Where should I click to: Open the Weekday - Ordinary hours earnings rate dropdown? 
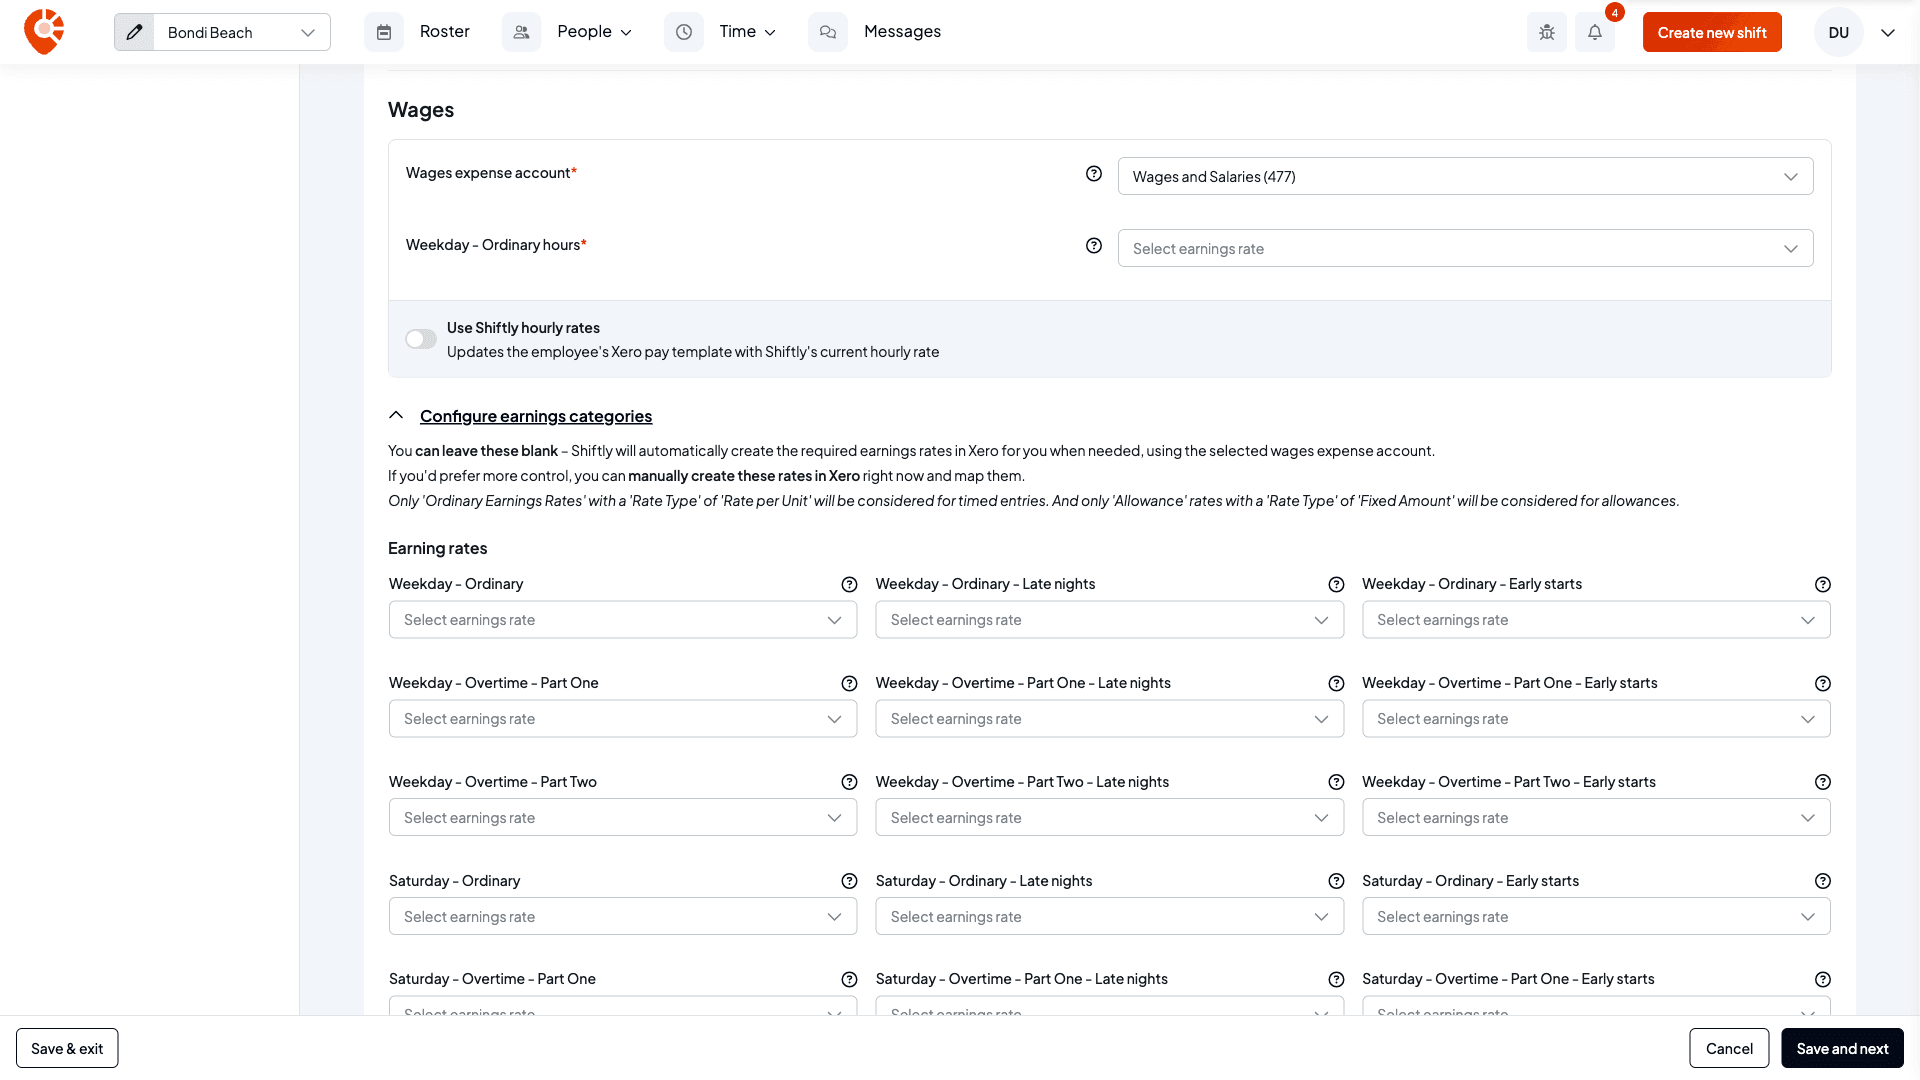[x=1465, y=248]
